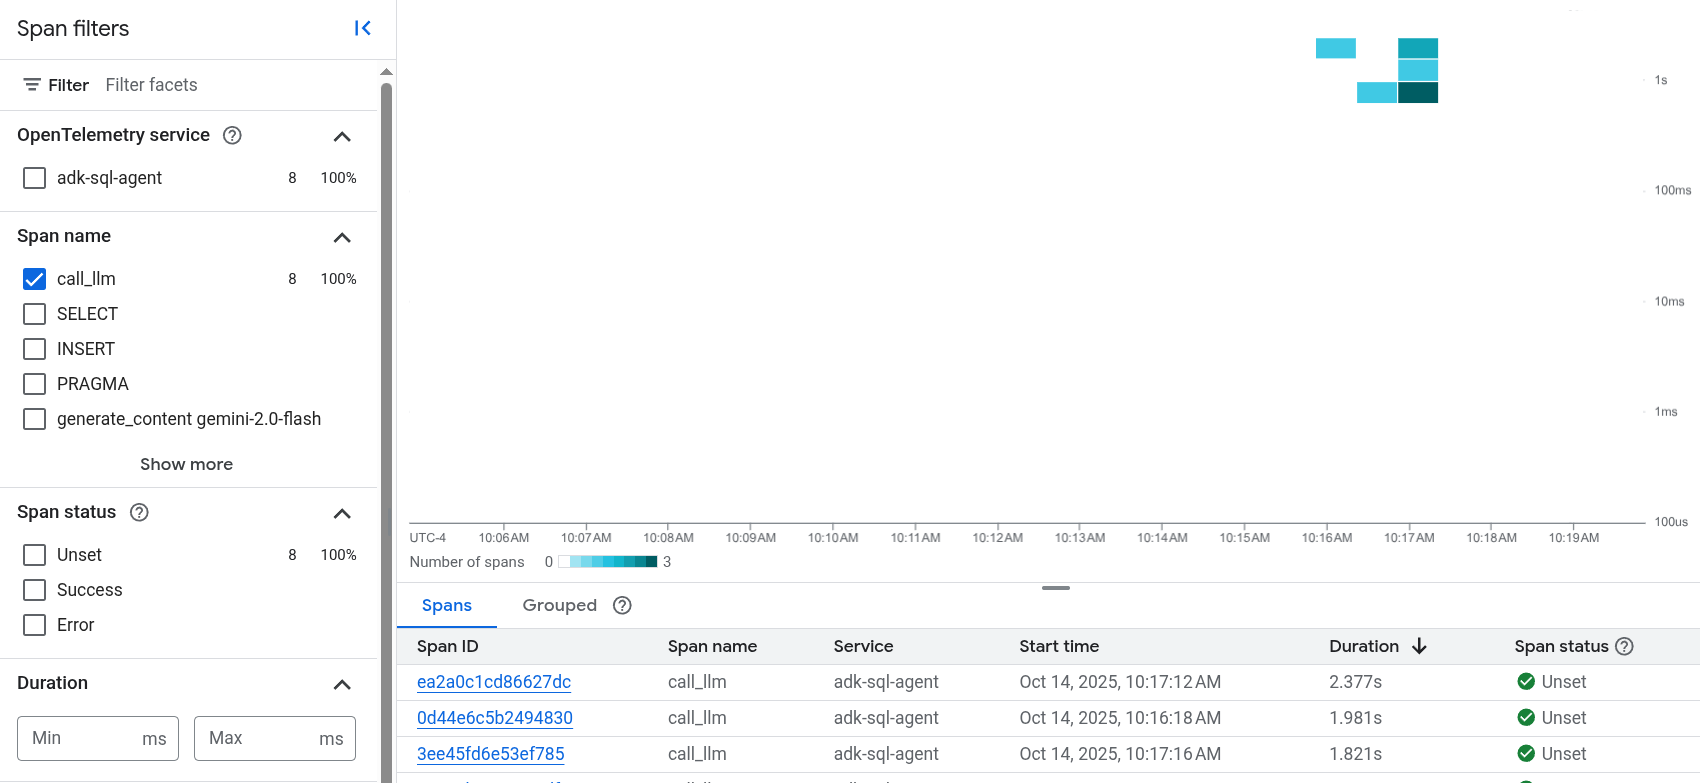
Task: Check the adk-sql-agent service checkbox
Action: pyautogui.click(x=34, y=178)
